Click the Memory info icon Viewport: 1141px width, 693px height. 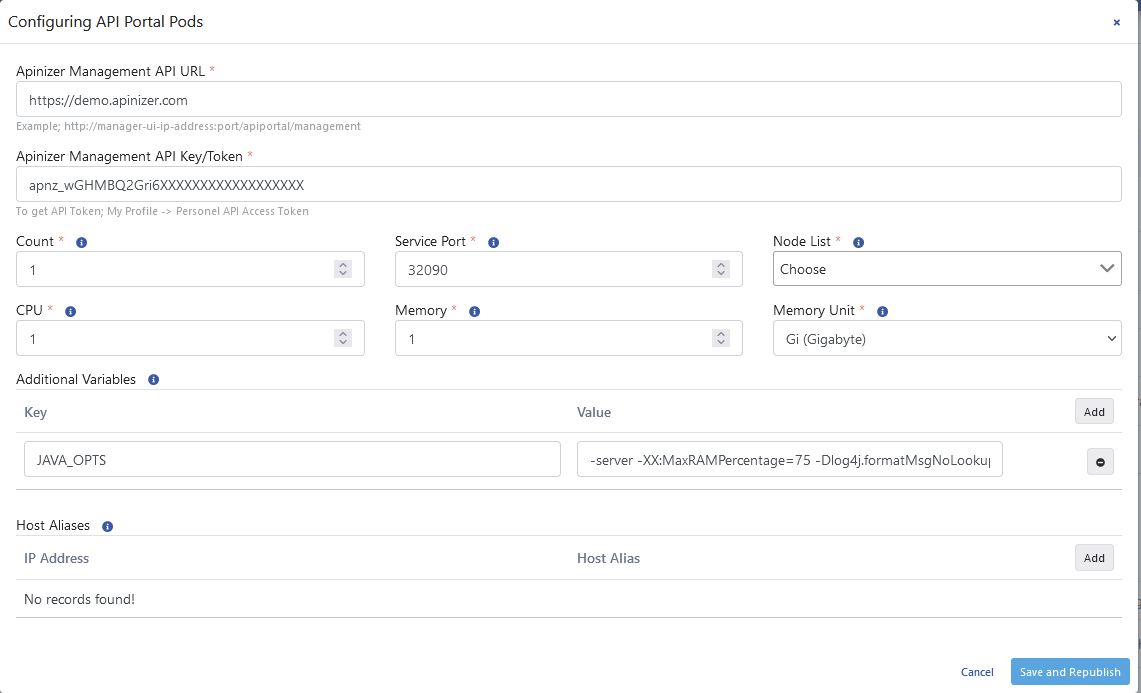(474, 311)
